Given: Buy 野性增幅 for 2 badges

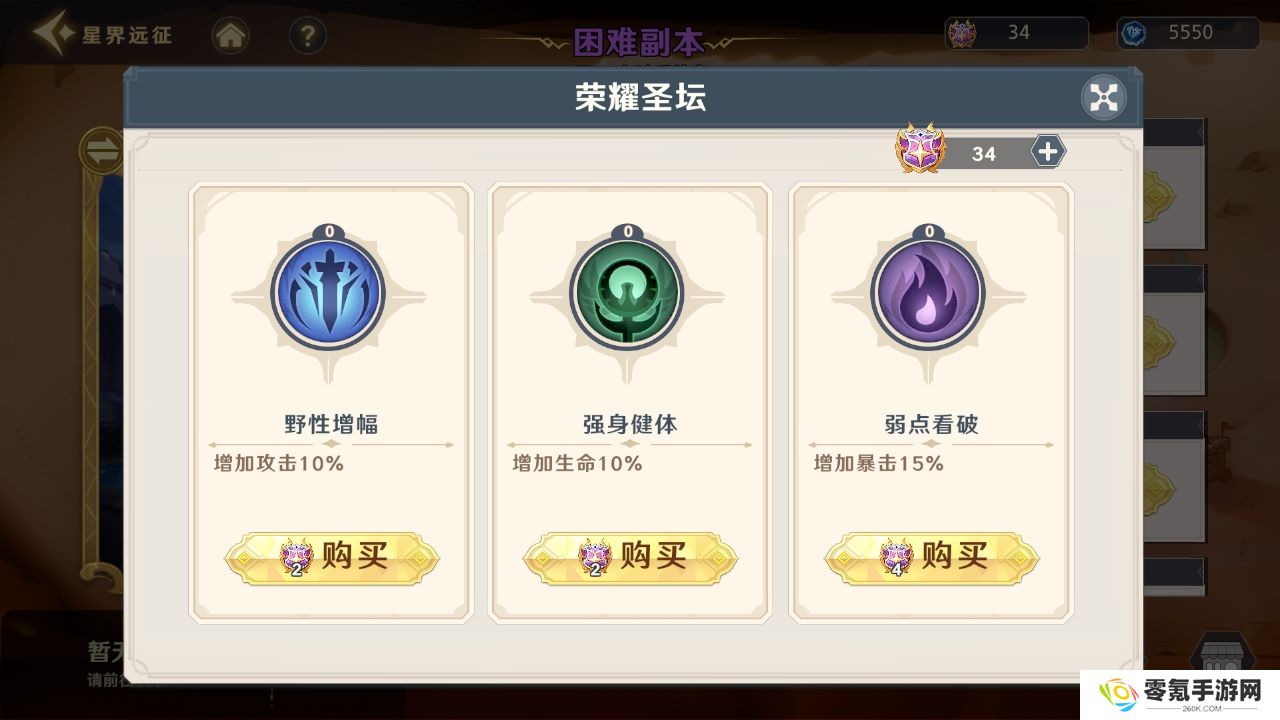Looking at the screenshot, I should pos(331,558).
